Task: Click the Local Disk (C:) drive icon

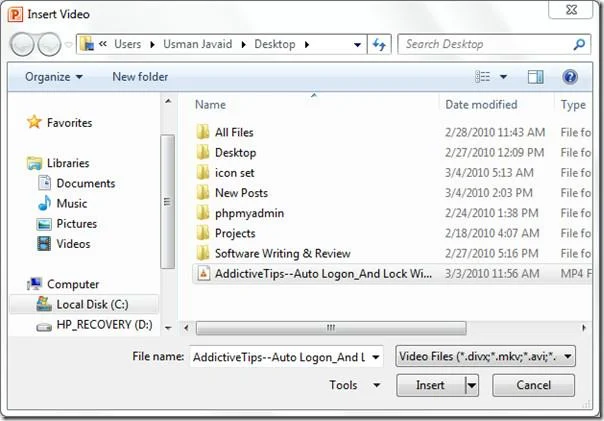Action: pyautogui.click(x=44, y=304)
